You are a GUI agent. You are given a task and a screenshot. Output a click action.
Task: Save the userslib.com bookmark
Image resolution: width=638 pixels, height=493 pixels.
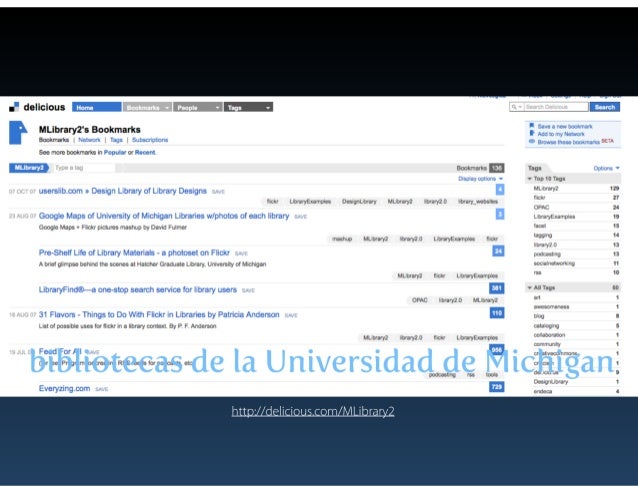[218, 192]
